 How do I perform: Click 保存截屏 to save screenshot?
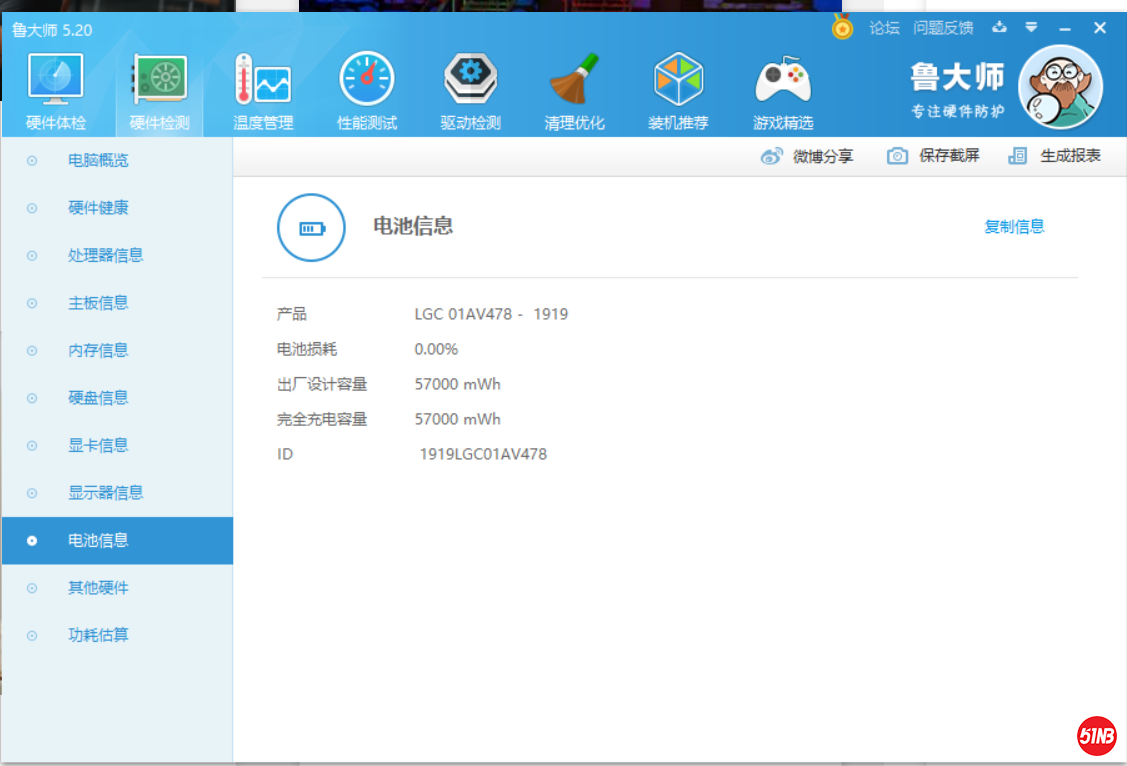(933, 156)
